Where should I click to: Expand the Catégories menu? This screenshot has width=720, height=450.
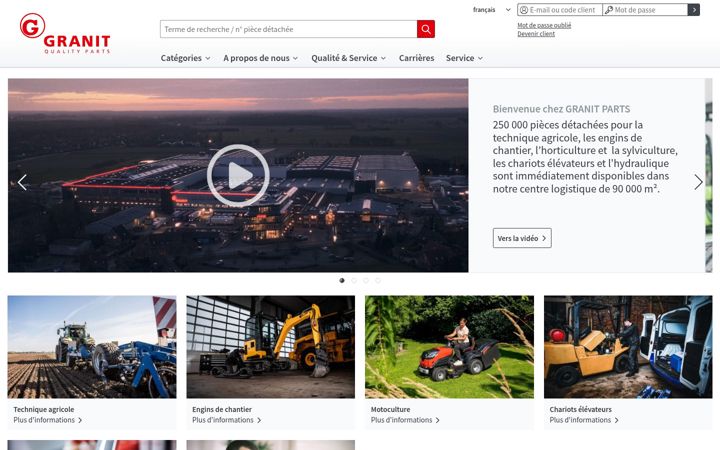pyautogui.click(x=186, y=58)
